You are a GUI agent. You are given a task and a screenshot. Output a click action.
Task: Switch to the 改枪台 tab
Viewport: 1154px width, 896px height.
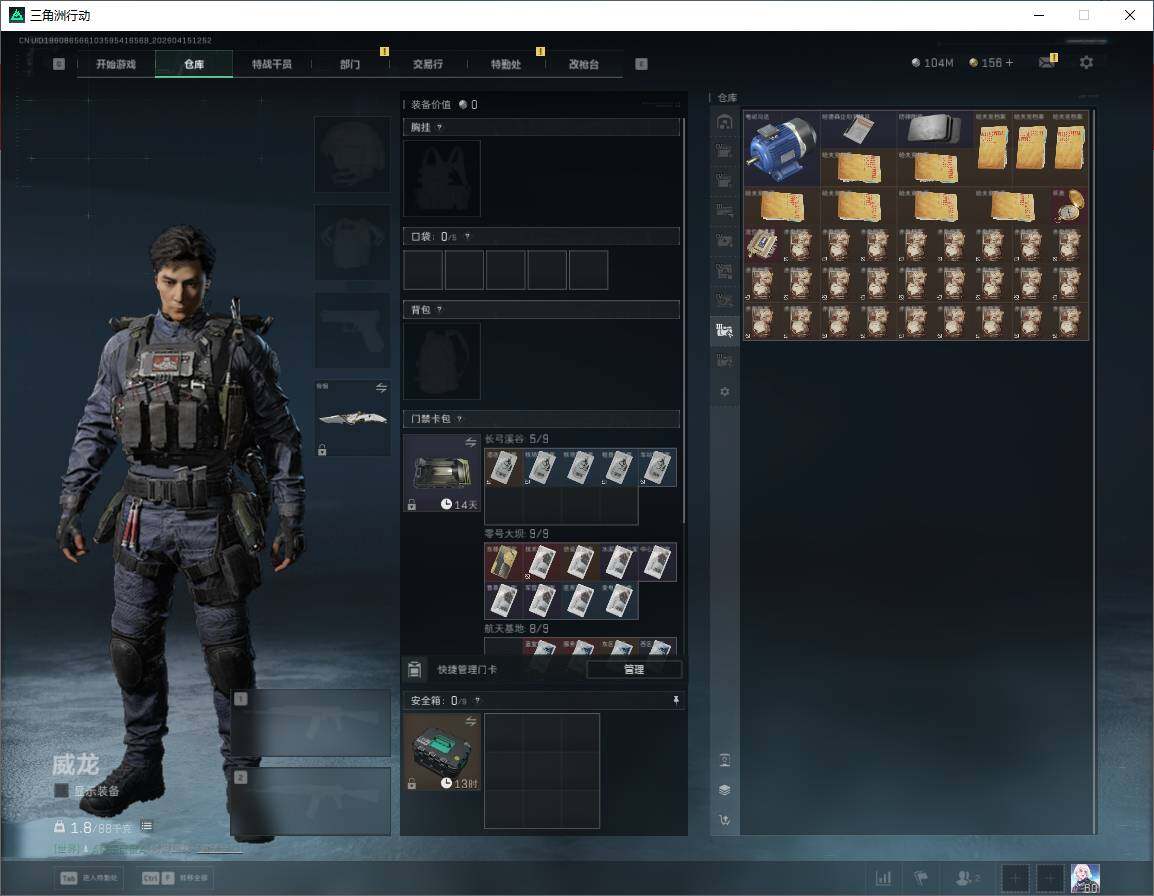pos(584,64)
